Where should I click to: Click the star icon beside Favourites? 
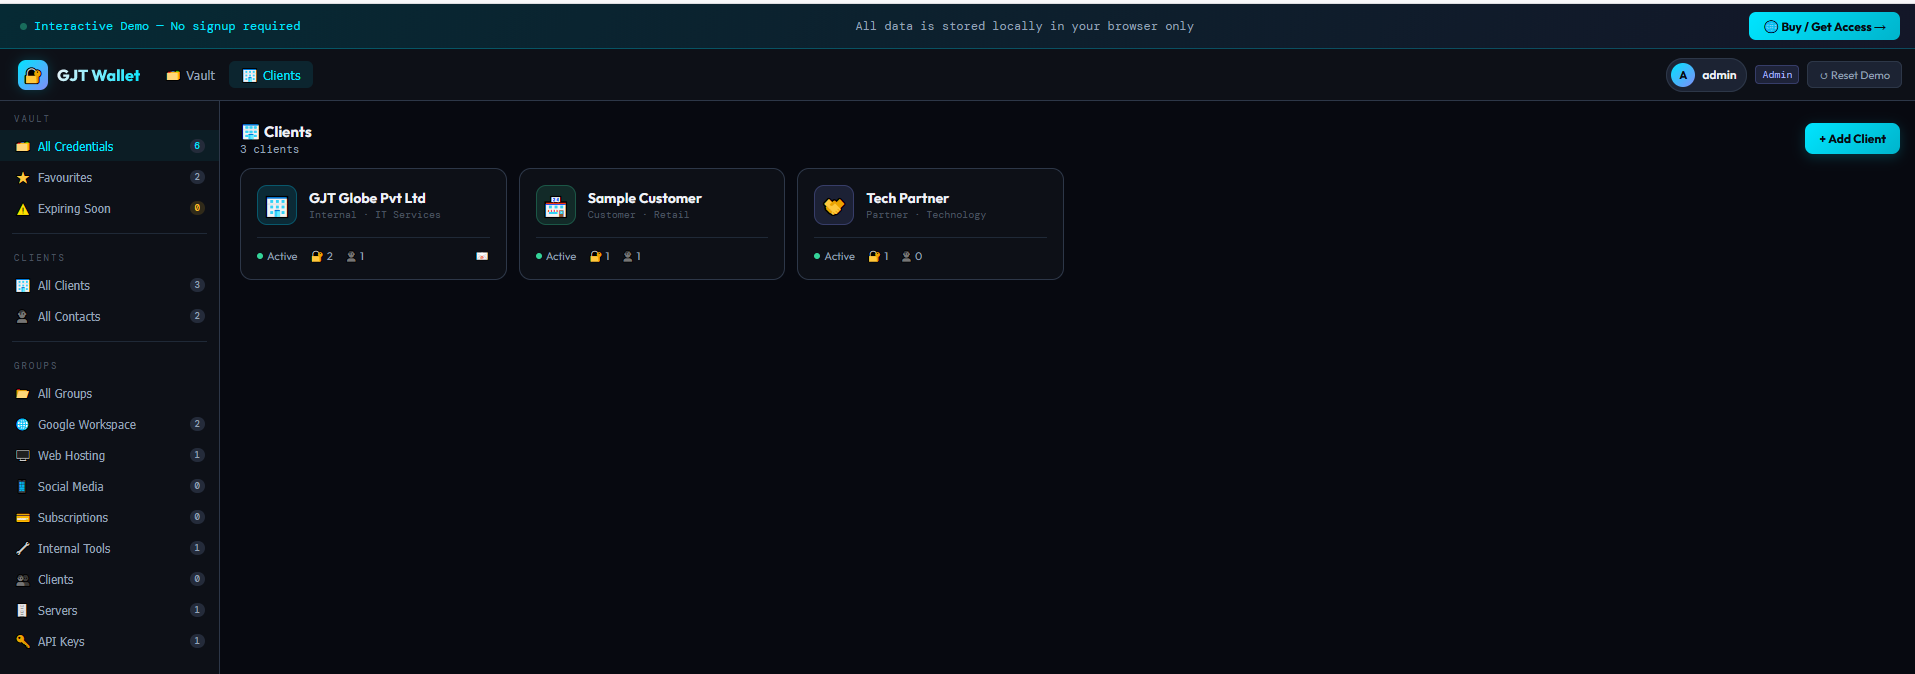23,178
